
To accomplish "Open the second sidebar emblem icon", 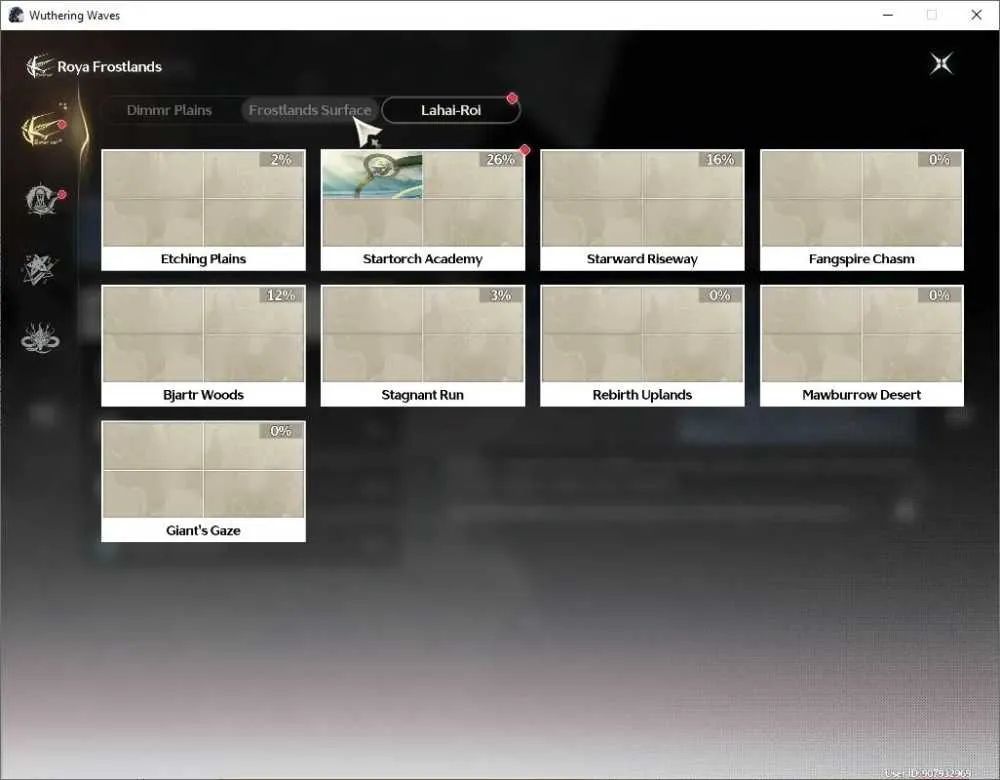I will point(42,199).
